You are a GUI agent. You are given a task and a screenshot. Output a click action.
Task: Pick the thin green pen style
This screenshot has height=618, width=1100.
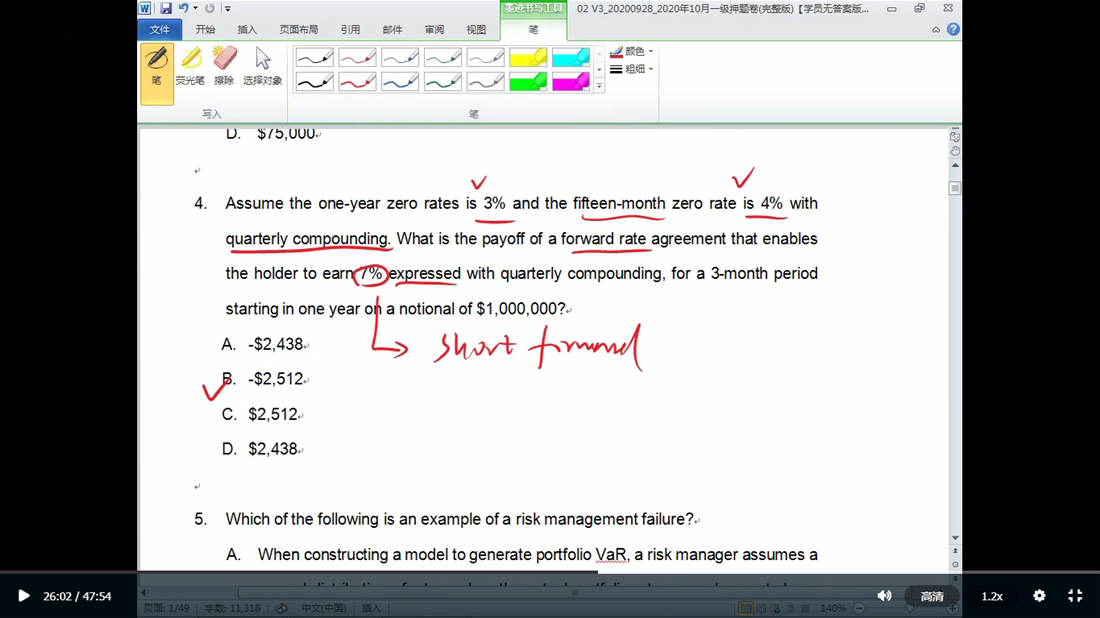pos(443,58)
